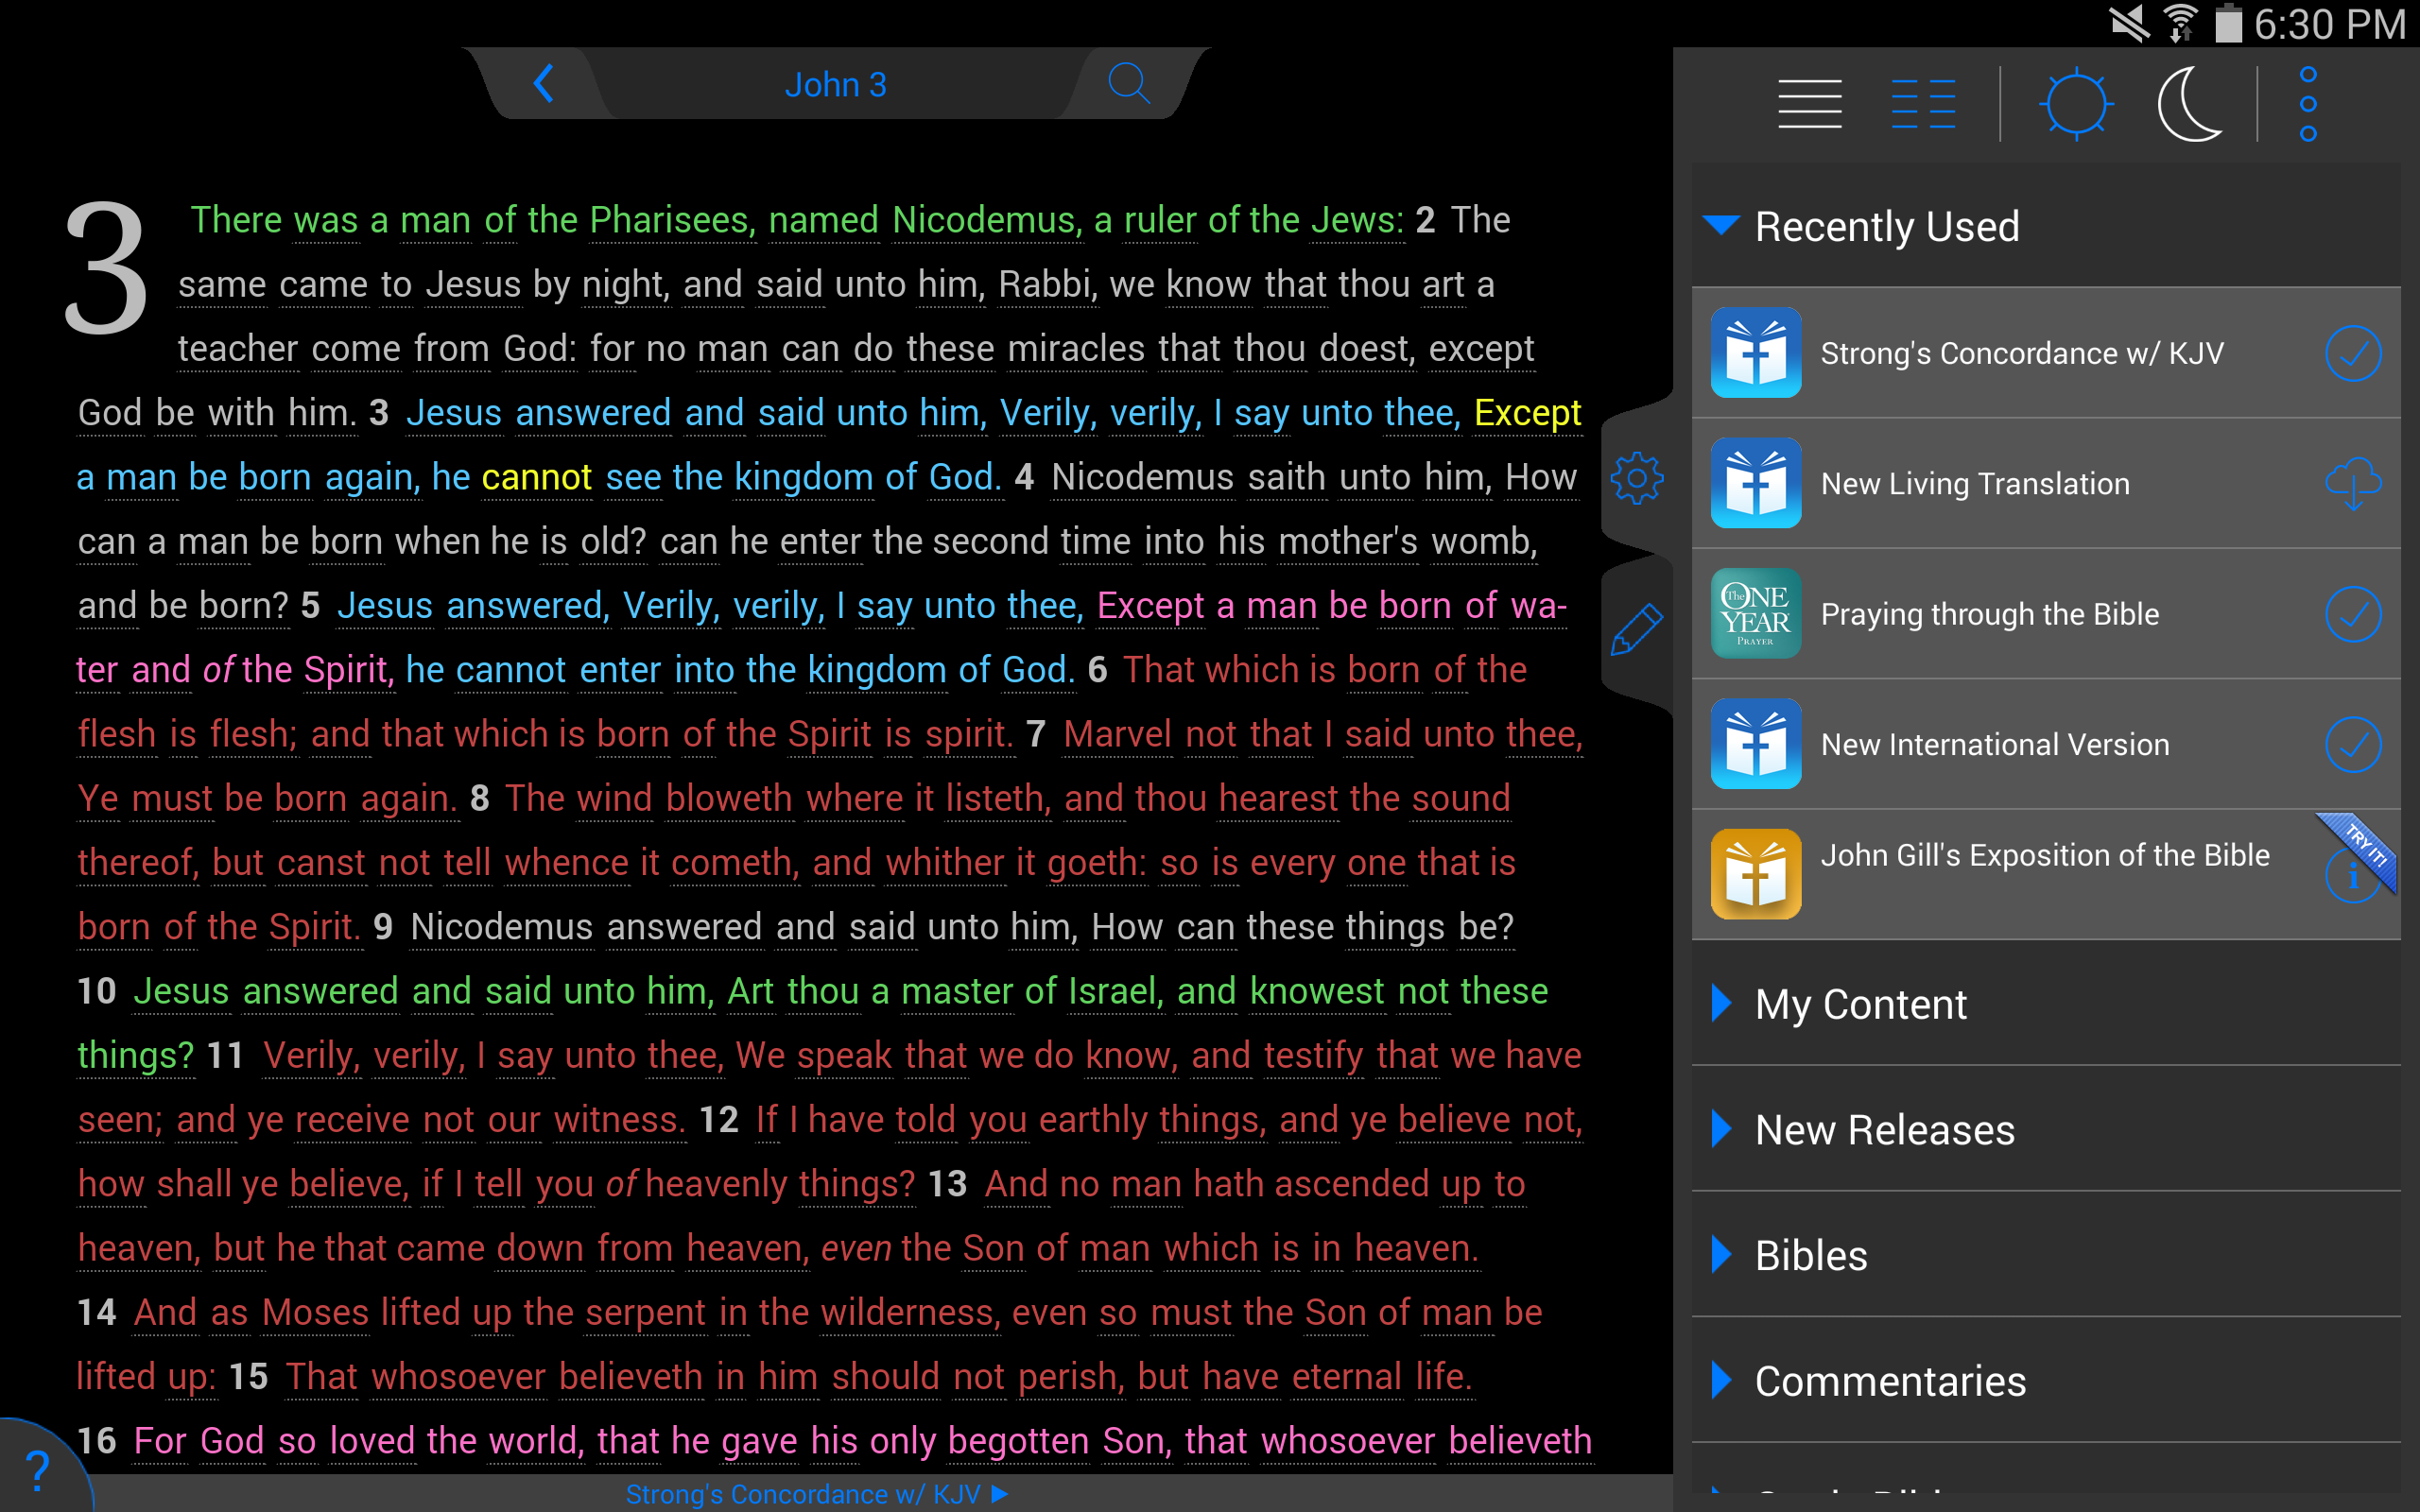2420x1512 pixels.
Task: Open the help question mark
Action: [38, 1469]
